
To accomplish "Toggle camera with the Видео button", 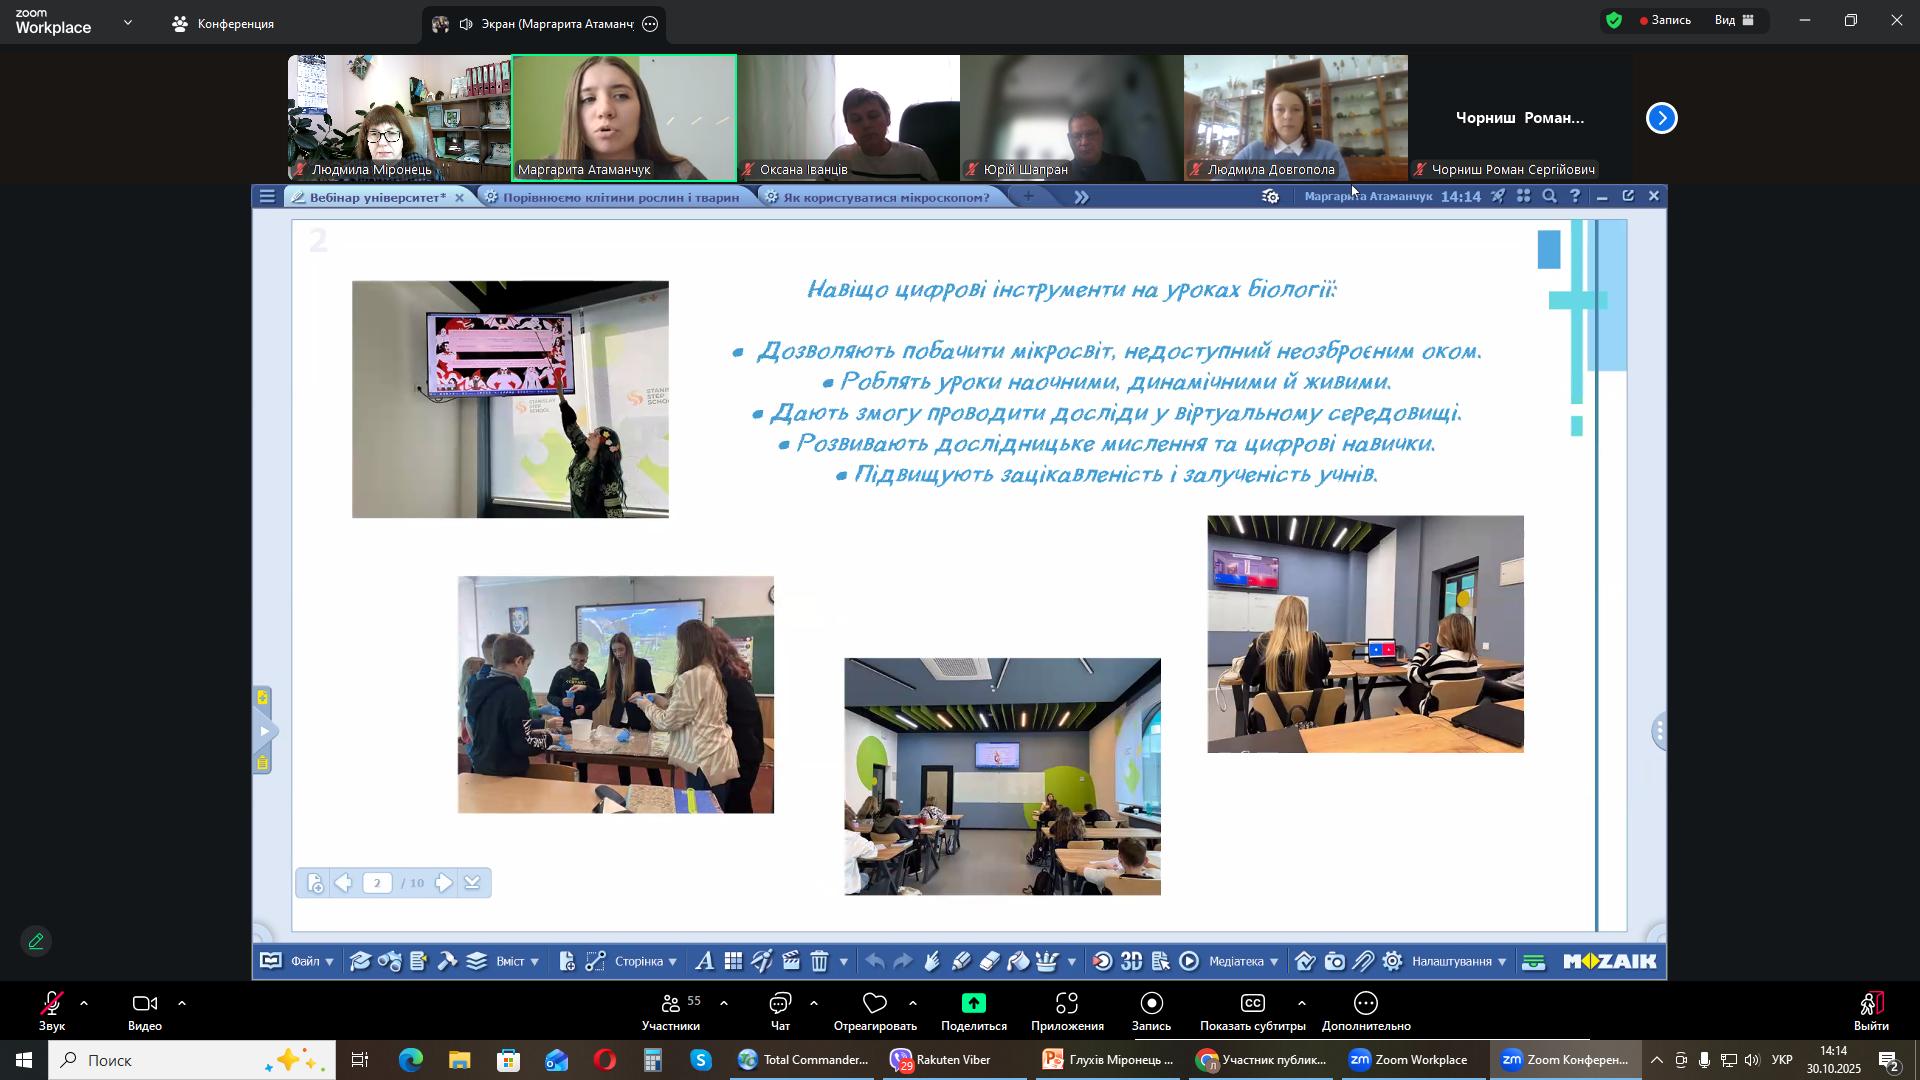I will pyautogui.click(x=145, y=1010).
